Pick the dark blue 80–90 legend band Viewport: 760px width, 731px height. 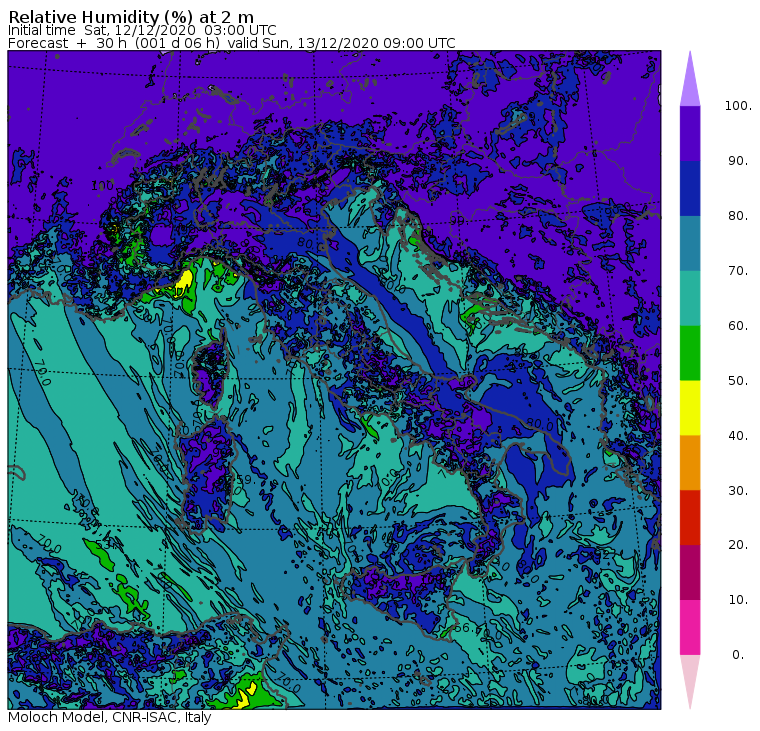pos(690,188)
